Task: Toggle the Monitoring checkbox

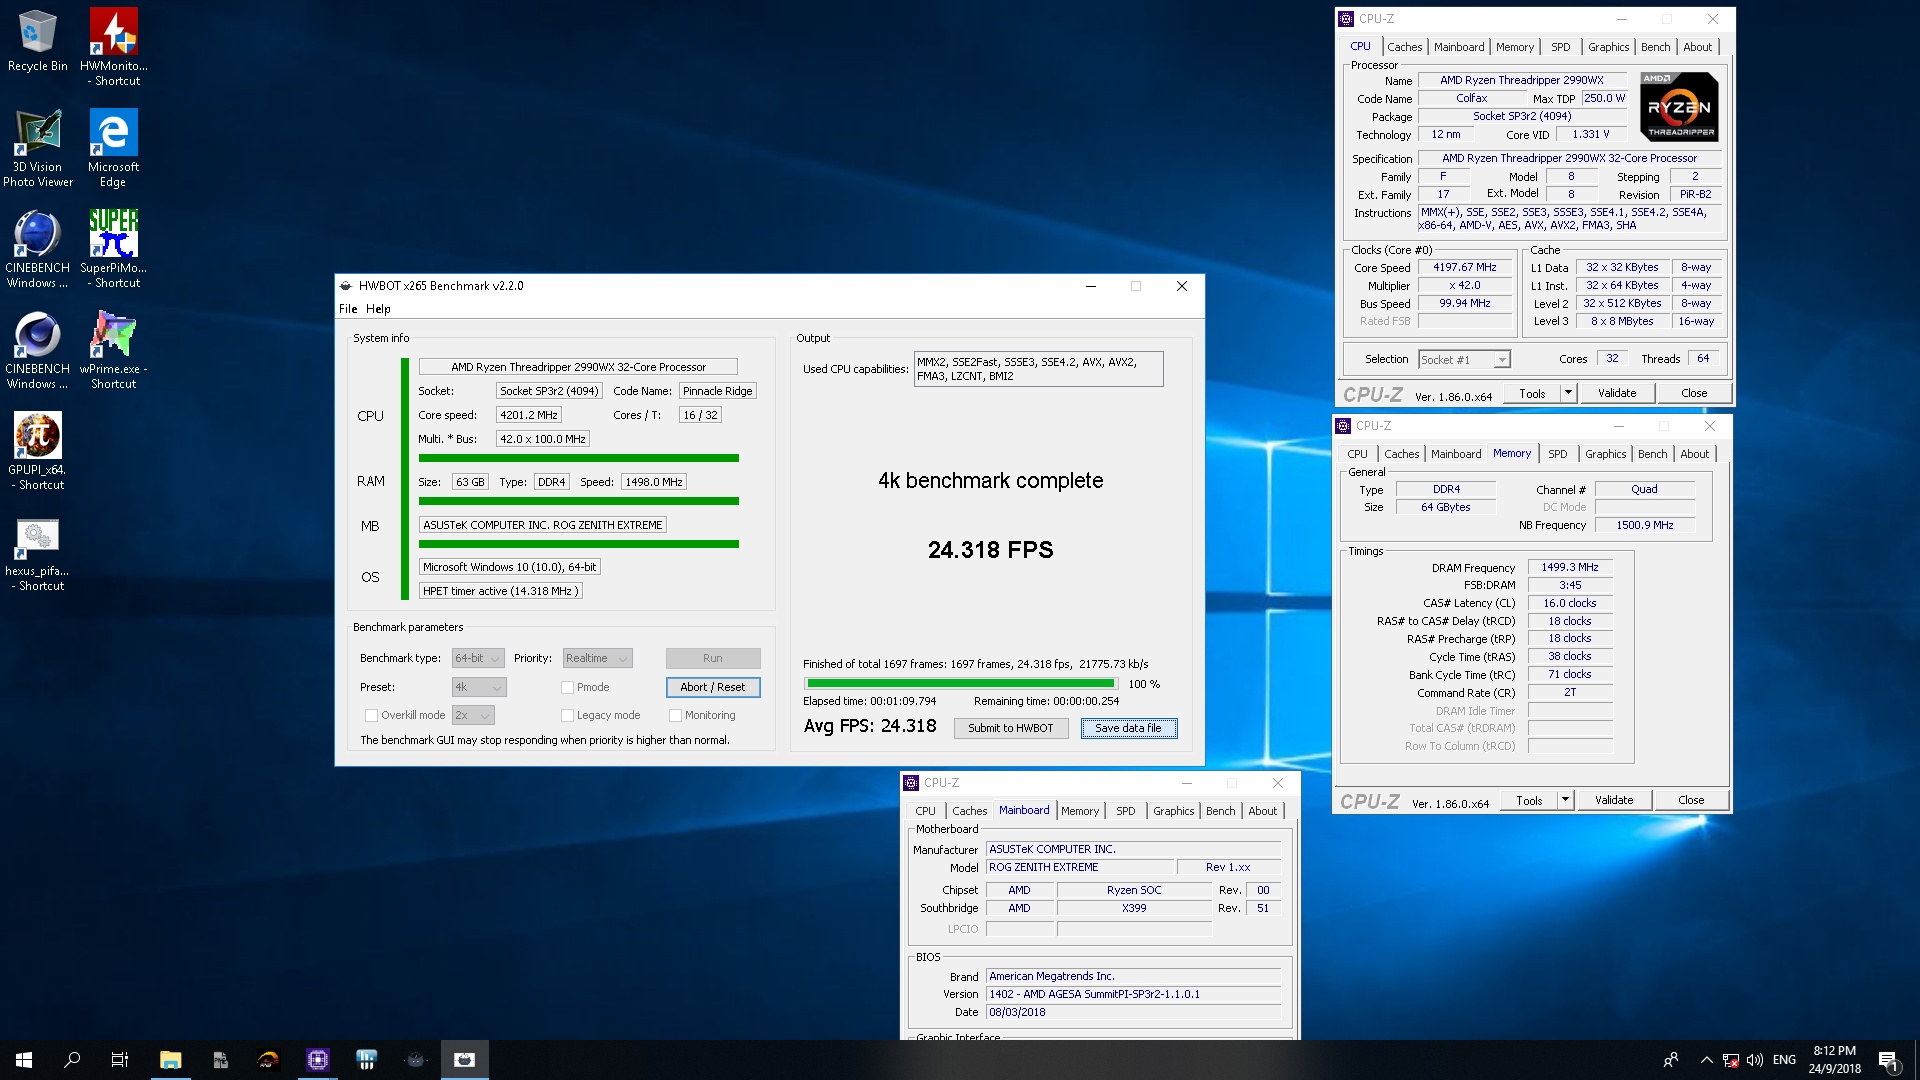Action: tap(676, 715)
